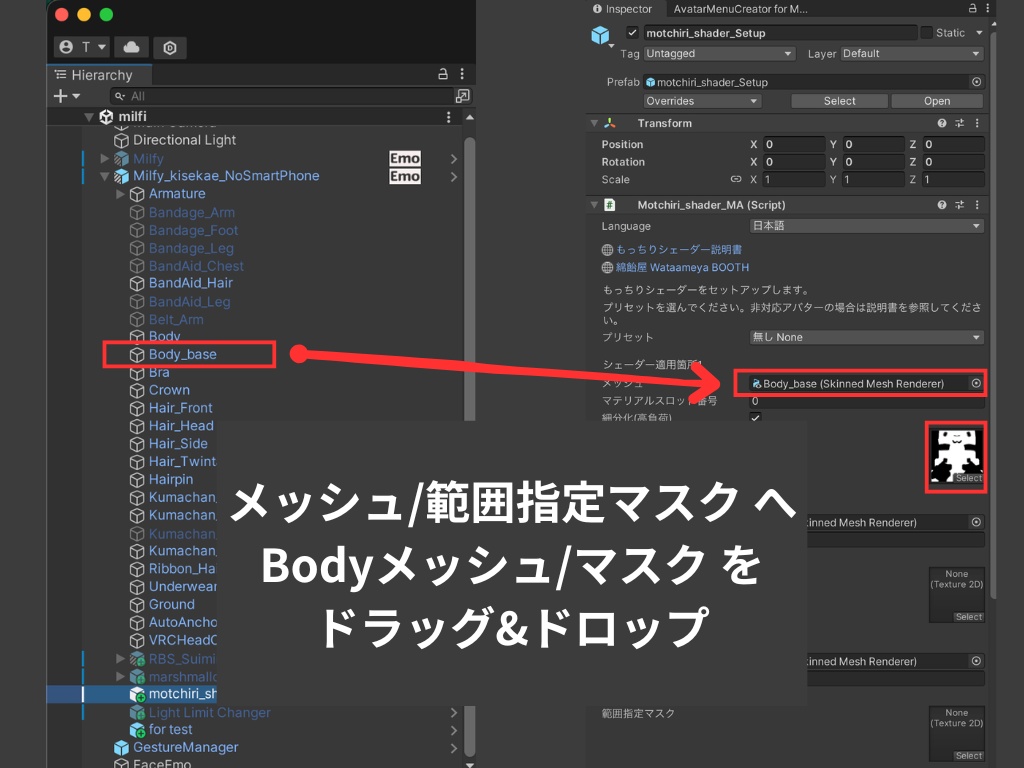Open the Hierarchy search picker icon
Screen dimensions: 1024x768
point(462,96)
